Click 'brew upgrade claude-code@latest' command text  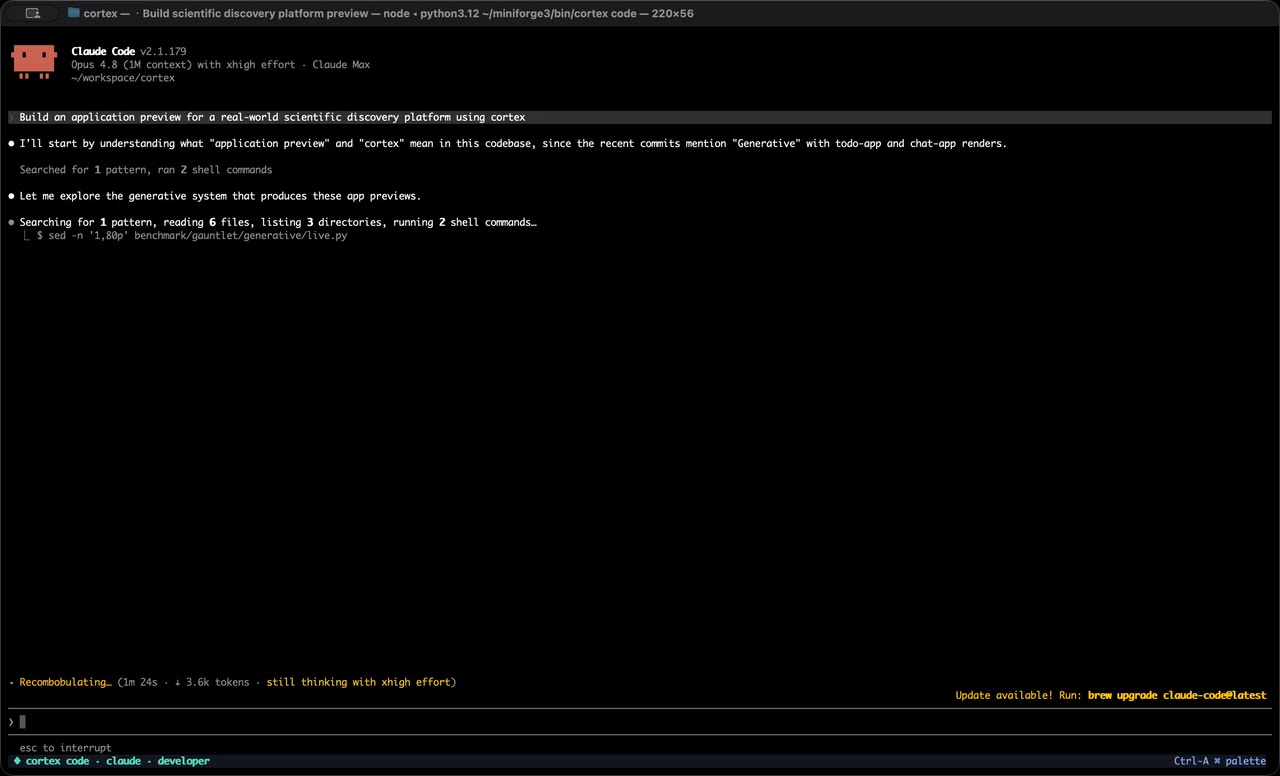tap(1177, 695)
